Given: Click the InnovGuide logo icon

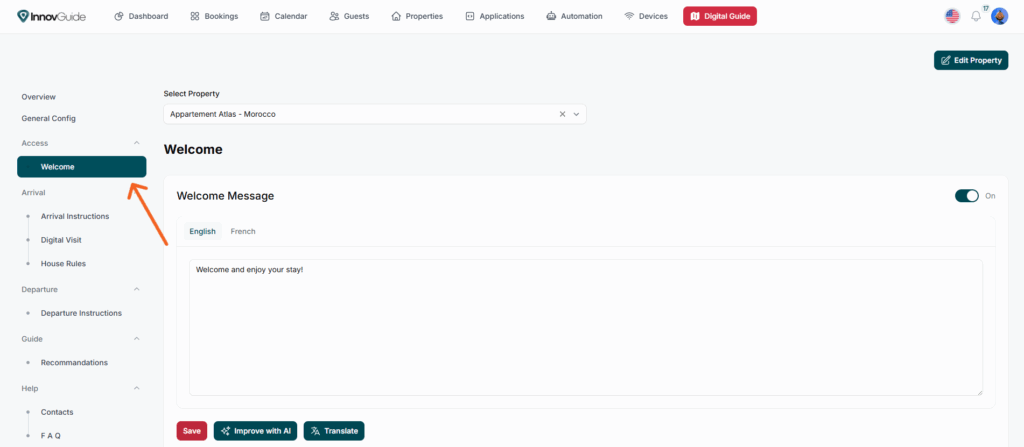Looking at the screenshot, I should pyautogui.click(x=24, y=16).
